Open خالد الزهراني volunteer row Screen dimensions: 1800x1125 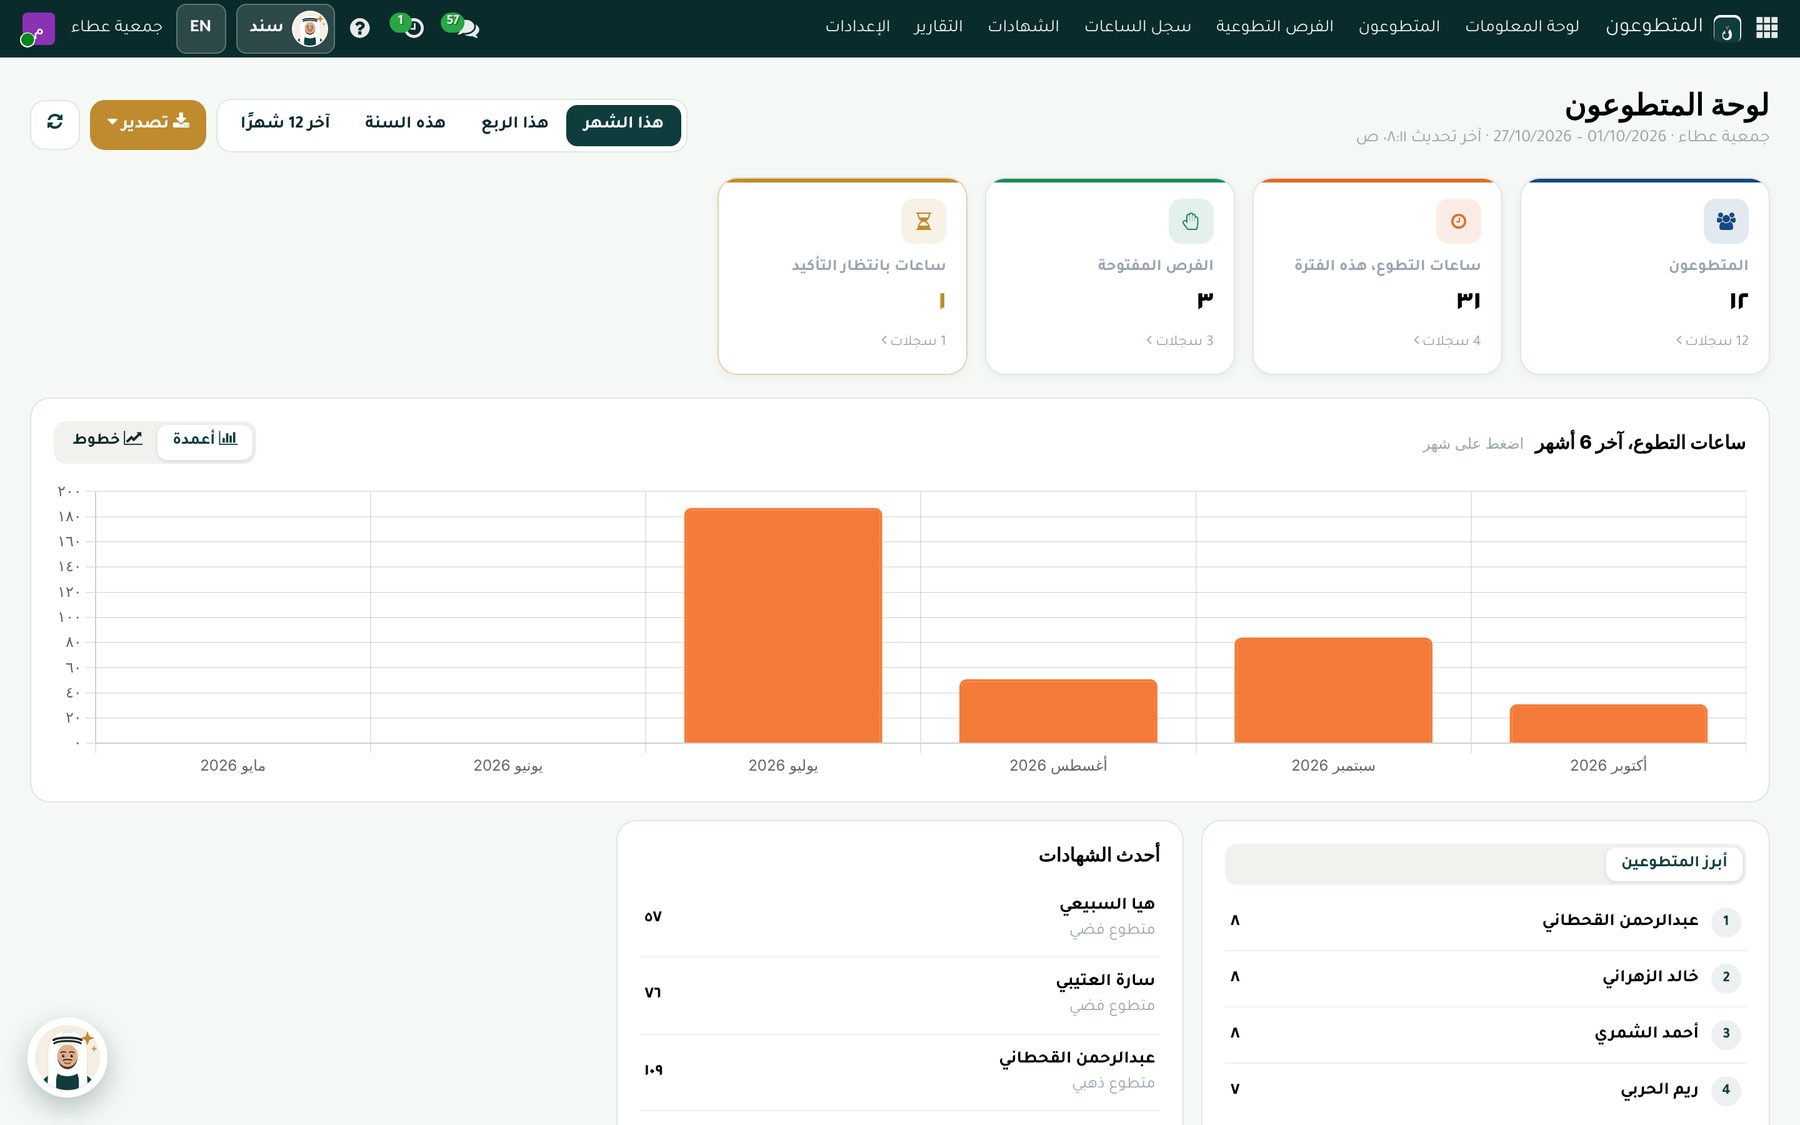point(1485,977)
